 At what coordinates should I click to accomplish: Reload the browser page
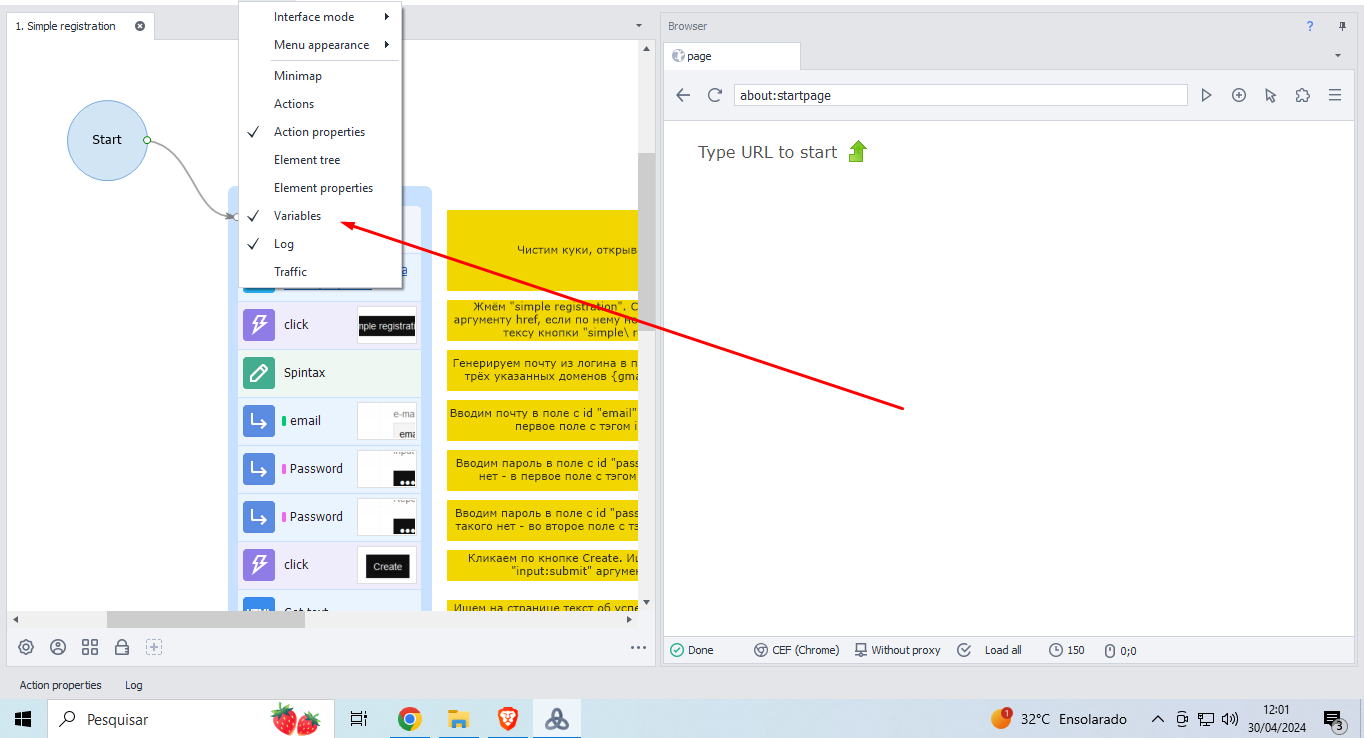click(x=715, y=95)
